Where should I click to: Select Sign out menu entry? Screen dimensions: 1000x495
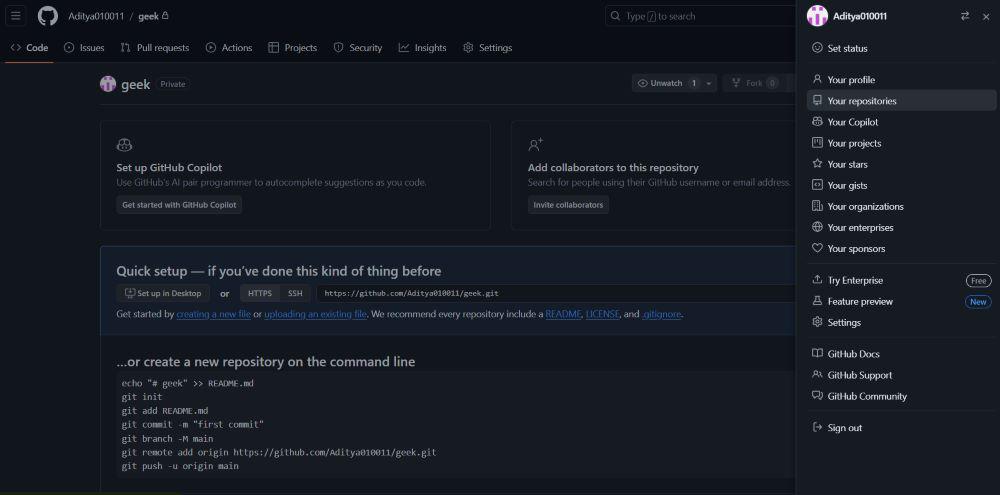click(x=902, y=427)
